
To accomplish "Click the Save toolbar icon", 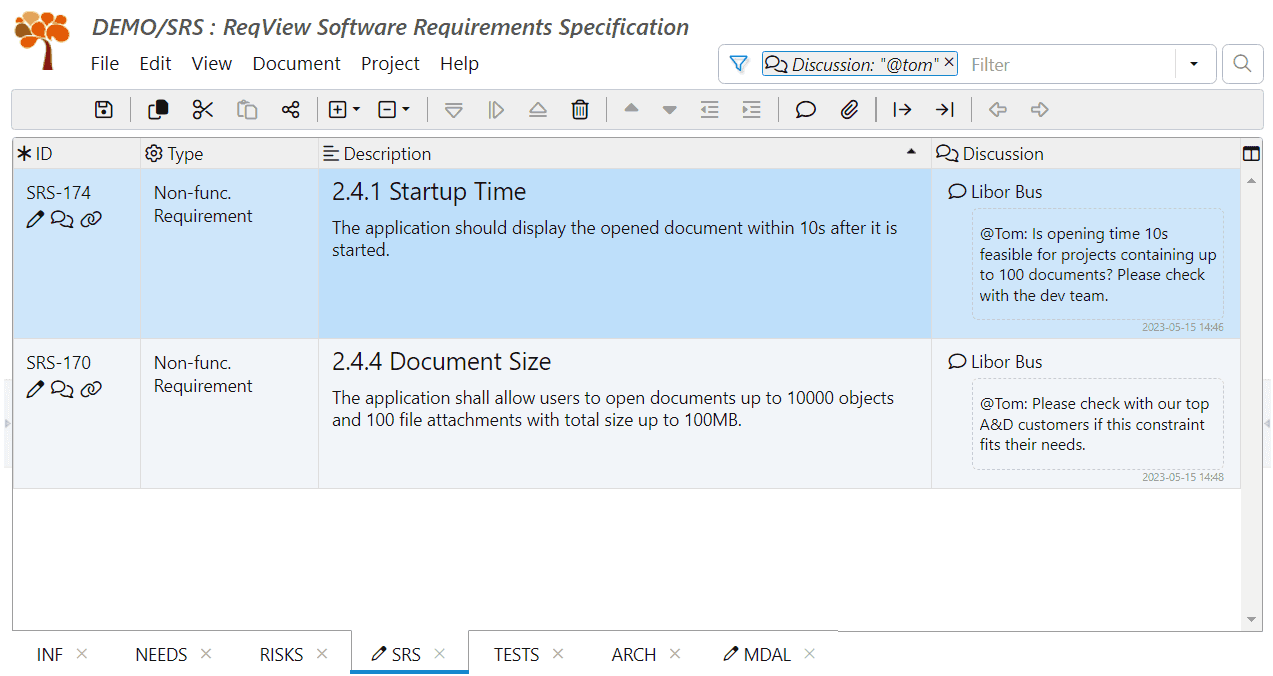I will click(x=104, y=110).
